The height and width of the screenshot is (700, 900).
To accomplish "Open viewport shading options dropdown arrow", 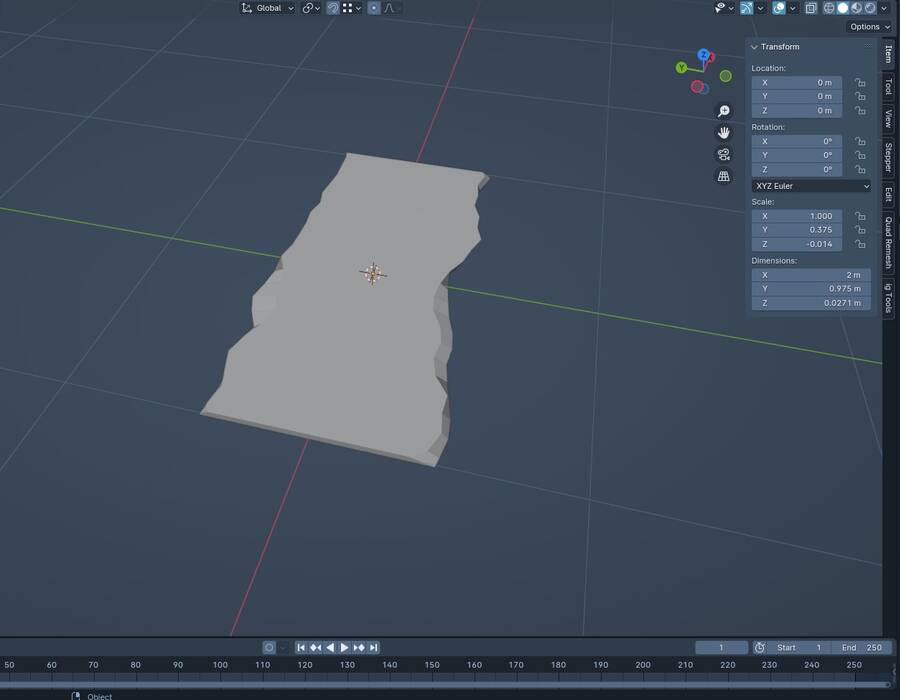I will pos(884,8).
